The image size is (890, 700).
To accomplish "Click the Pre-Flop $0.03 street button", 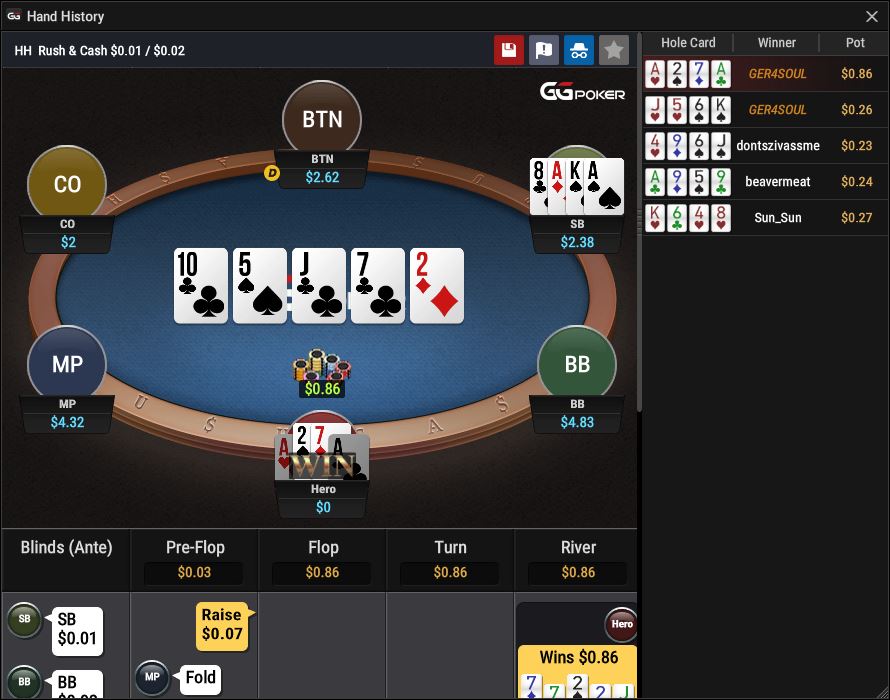I will tap(194, 559).
